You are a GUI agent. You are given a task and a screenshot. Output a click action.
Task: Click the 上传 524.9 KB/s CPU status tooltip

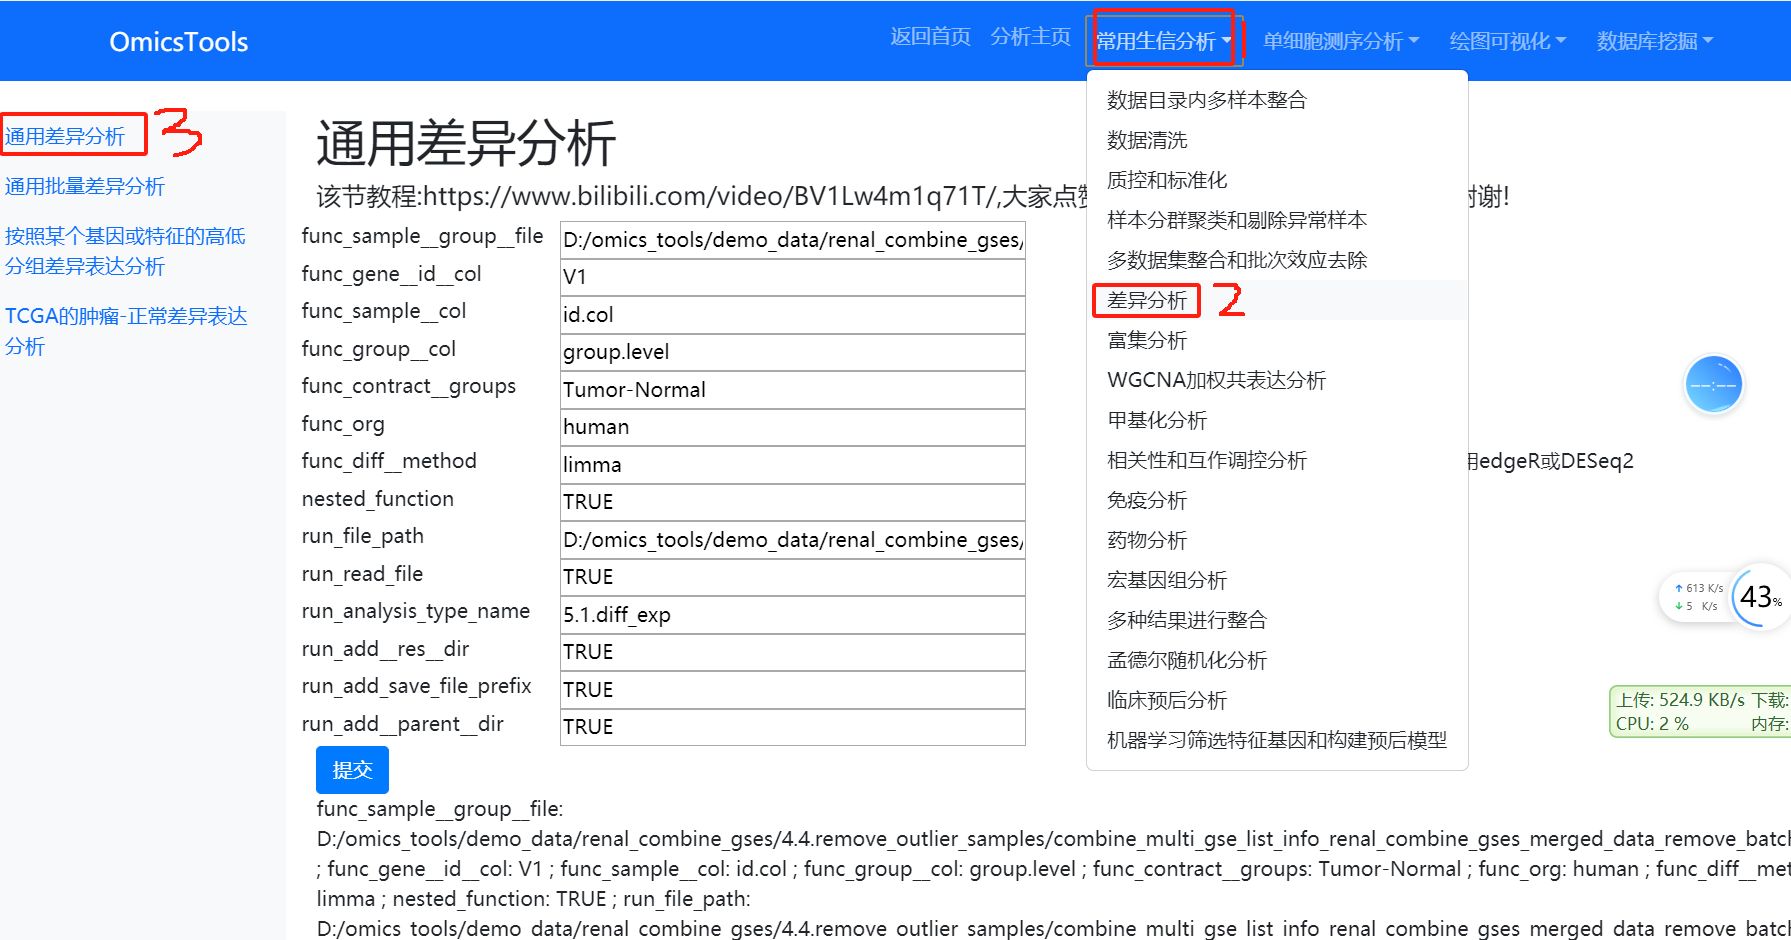tap(1700, 712)
